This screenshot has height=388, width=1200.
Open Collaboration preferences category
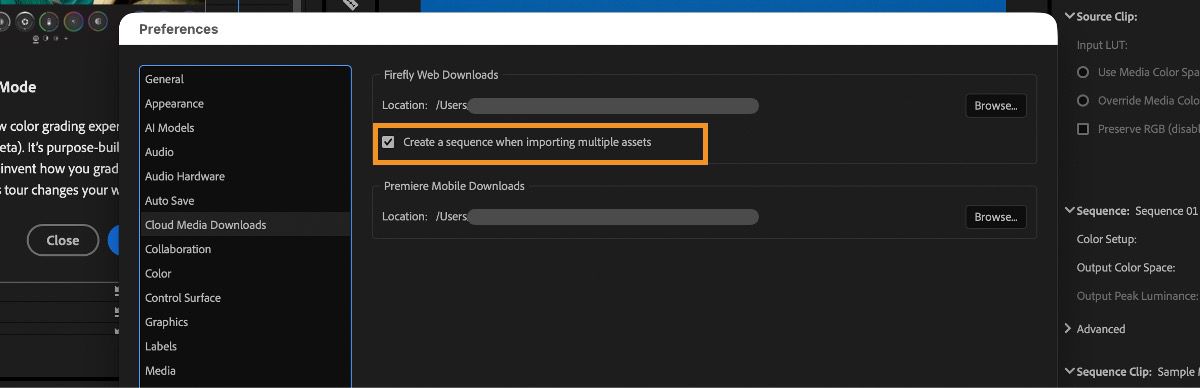point(246,249)
